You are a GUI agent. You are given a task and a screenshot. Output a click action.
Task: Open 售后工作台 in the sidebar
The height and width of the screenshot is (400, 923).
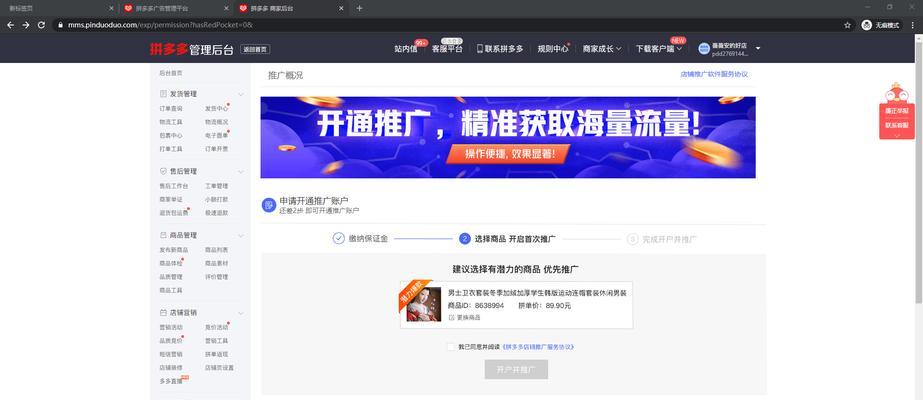(174, 186)
